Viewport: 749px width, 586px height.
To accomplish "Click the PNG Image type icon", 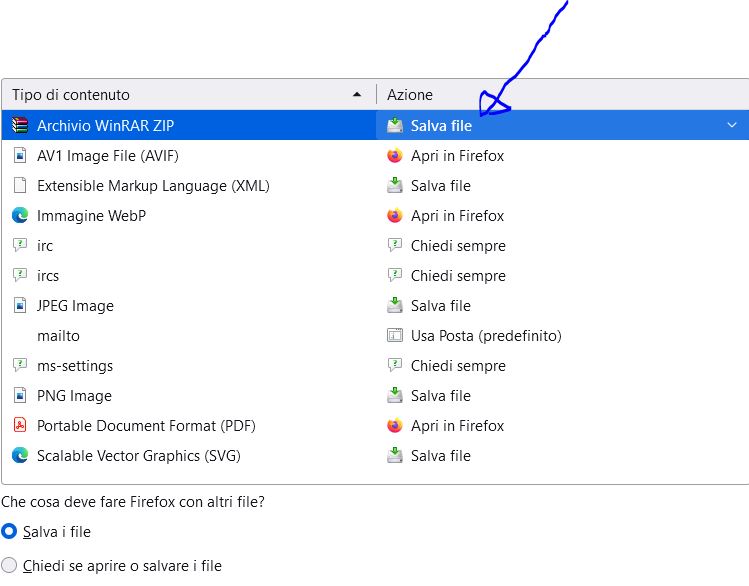I will pyautogui.click(x=20, y=395).
